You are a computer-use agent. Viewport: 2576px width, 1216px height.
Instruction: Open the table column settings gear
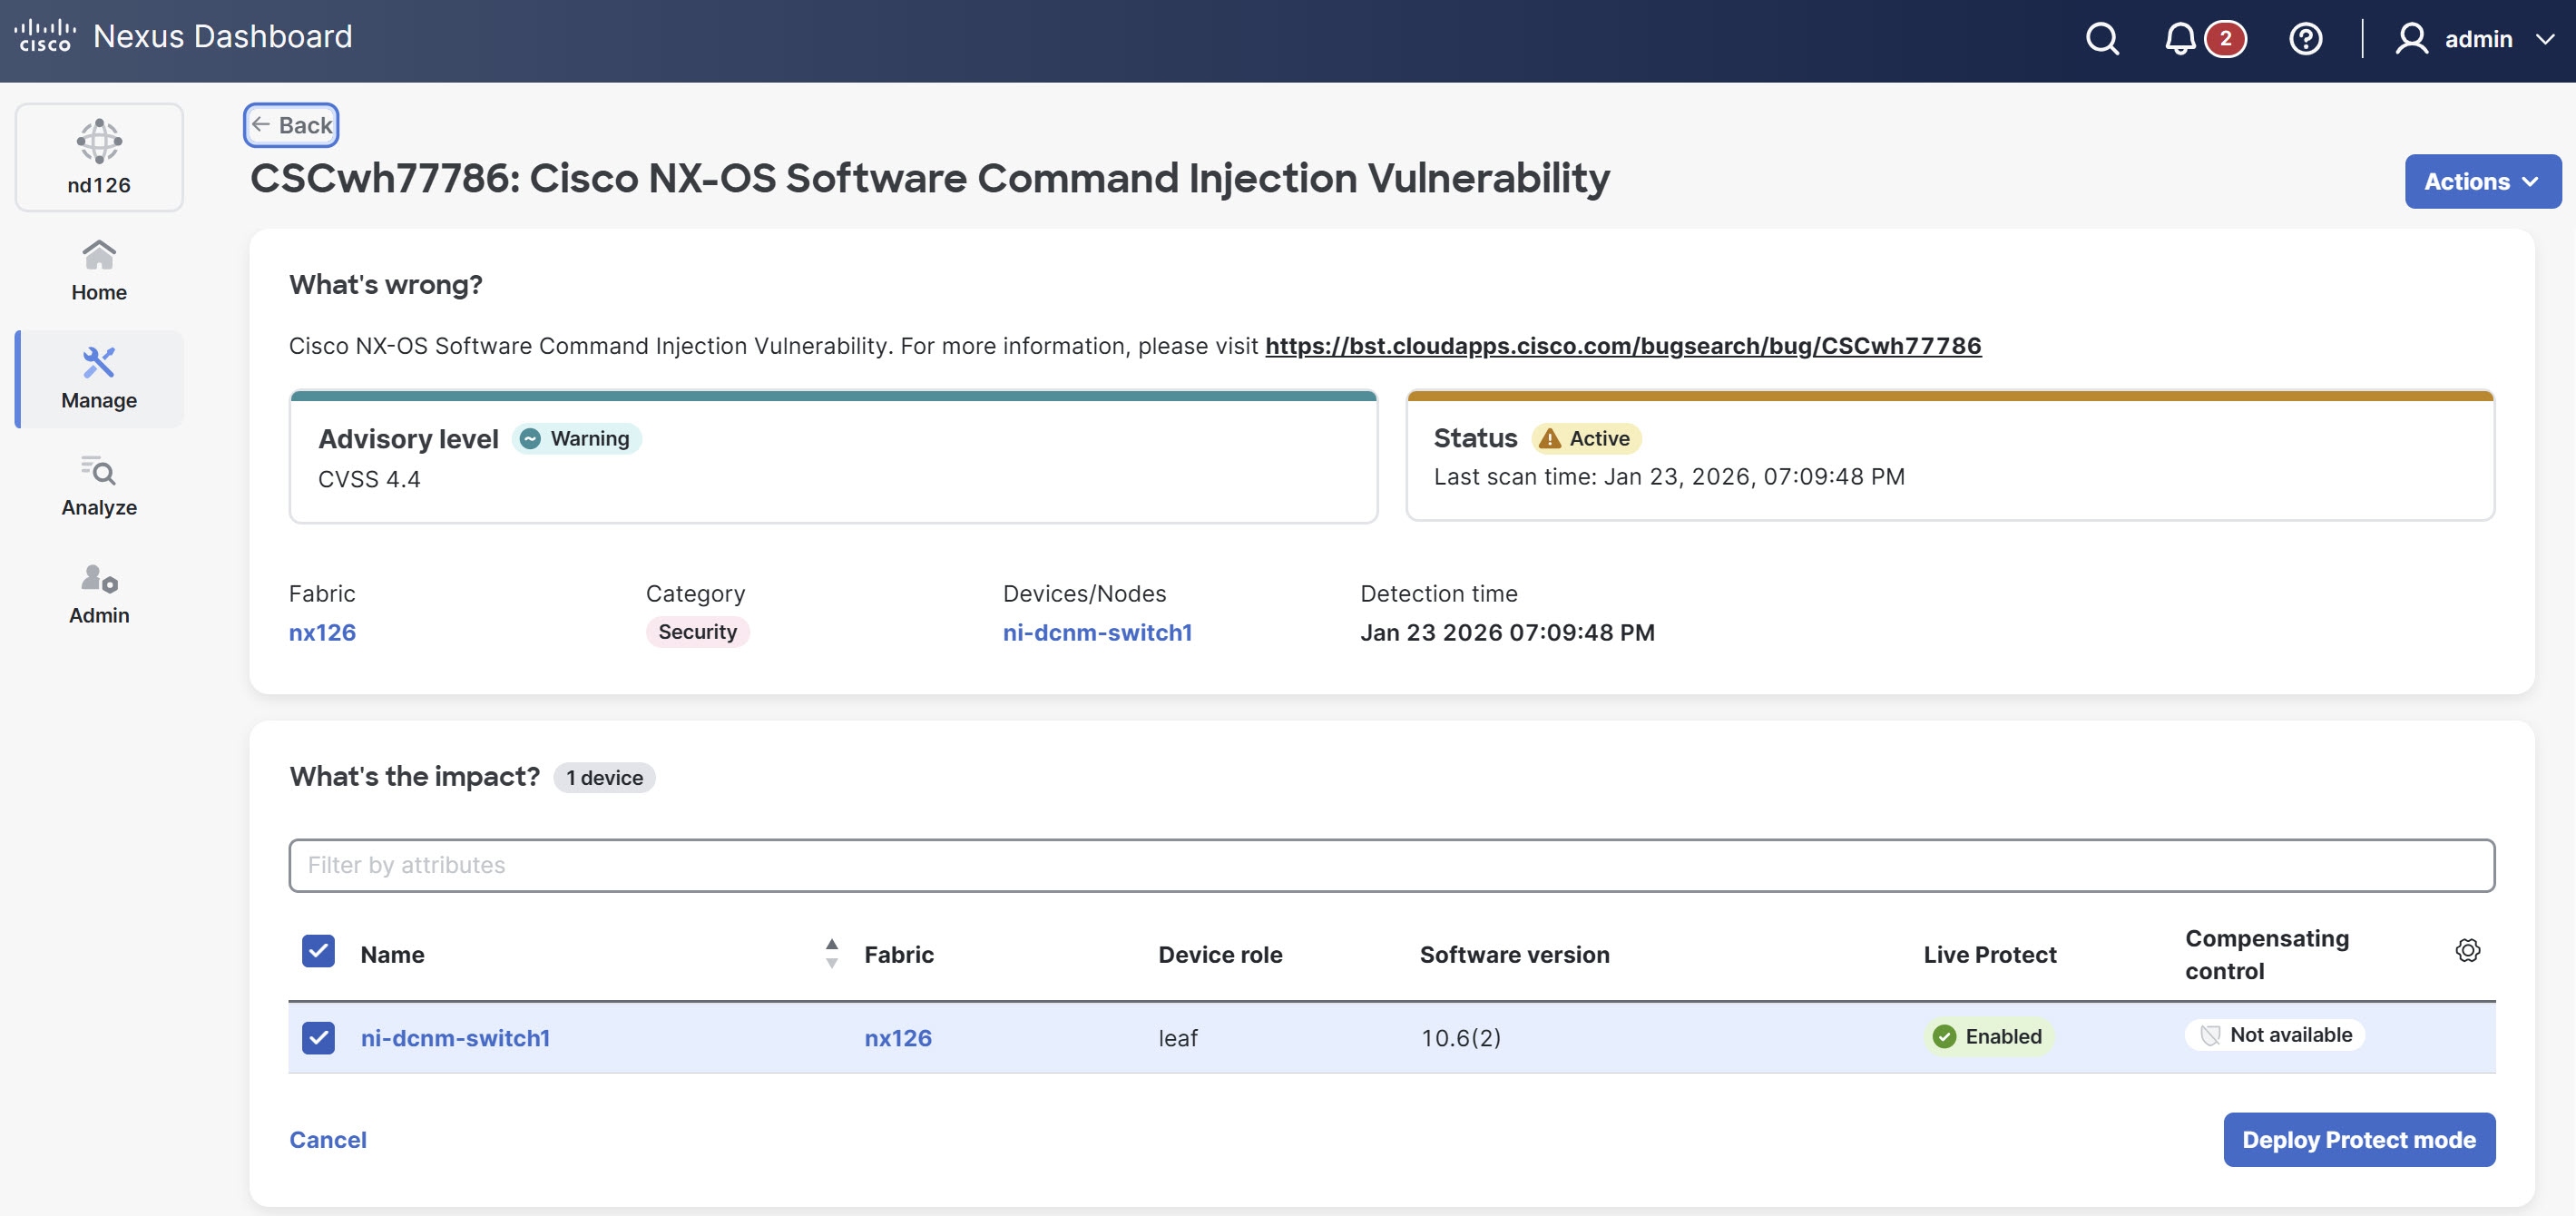[2468, 950]
